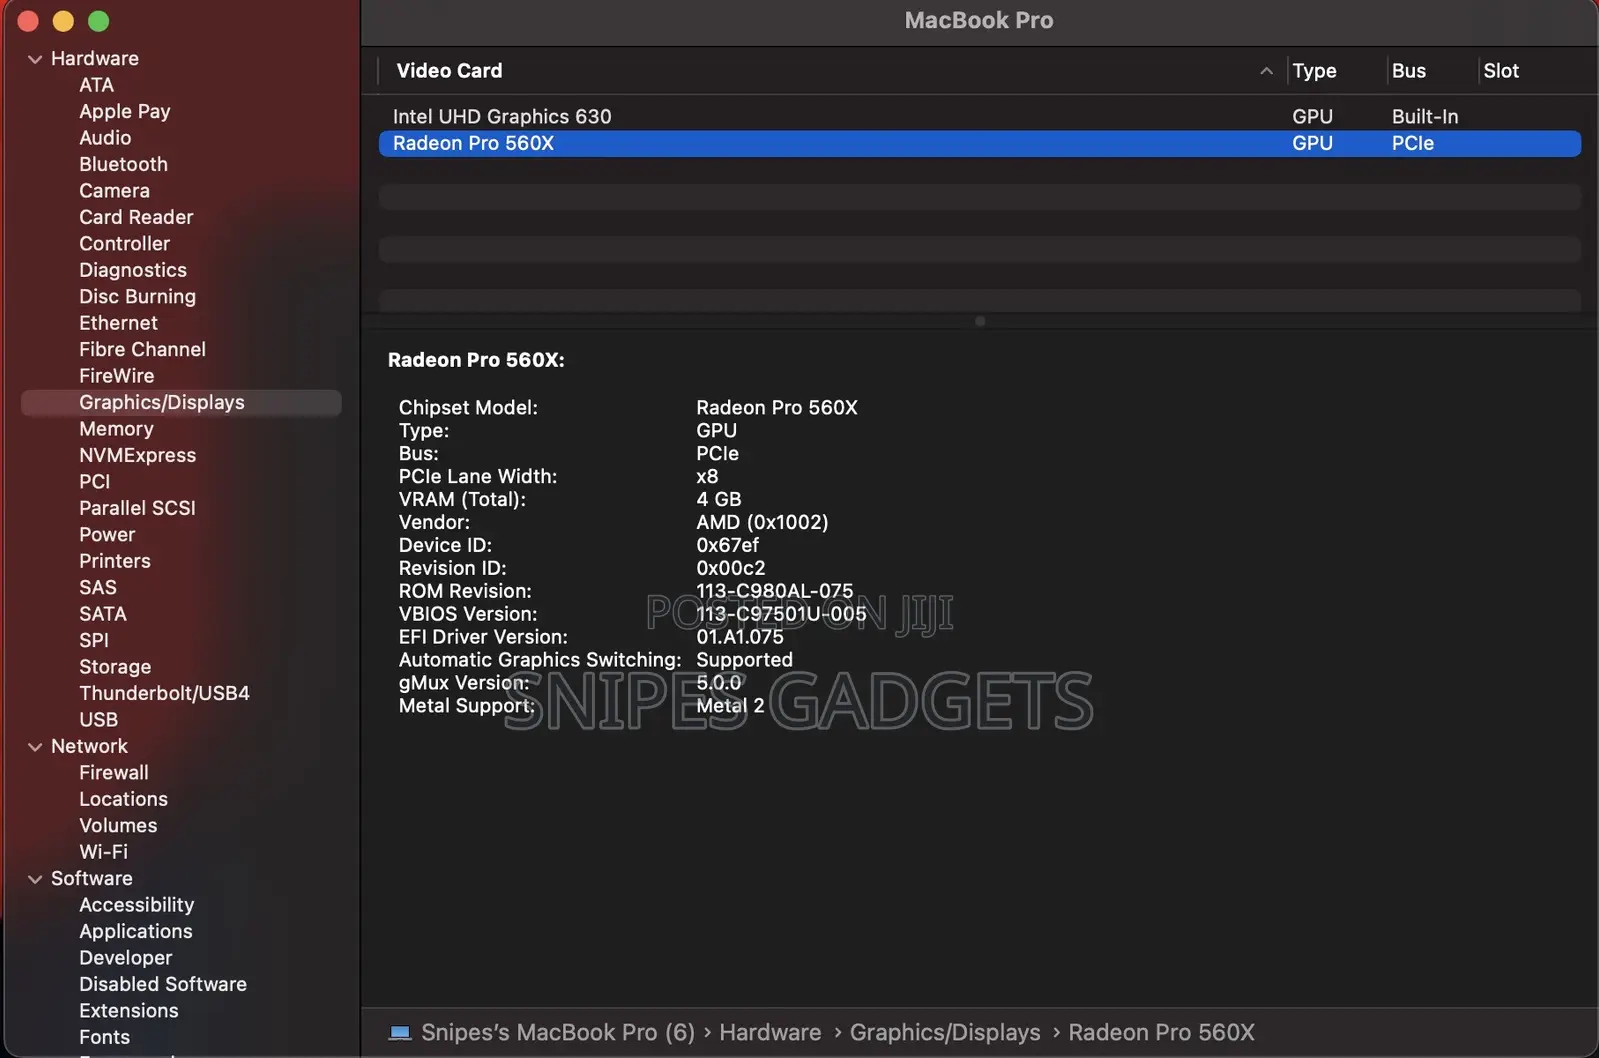The width and height of the screenshot is (1599, 1058).
Task: Select Volumes under Network
Action: point(118,826)
